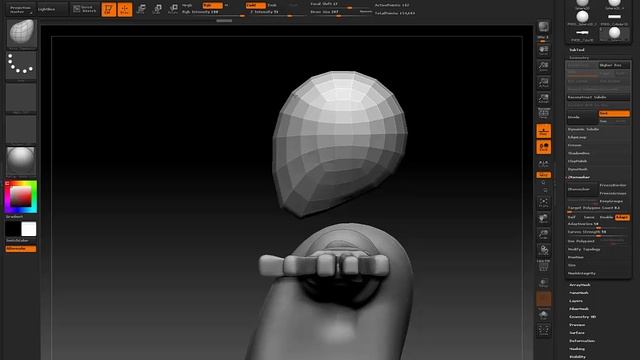Click the Move view icon in right shelf
The height and width of the screenshot is (360, 640).
tap(543, 219)
